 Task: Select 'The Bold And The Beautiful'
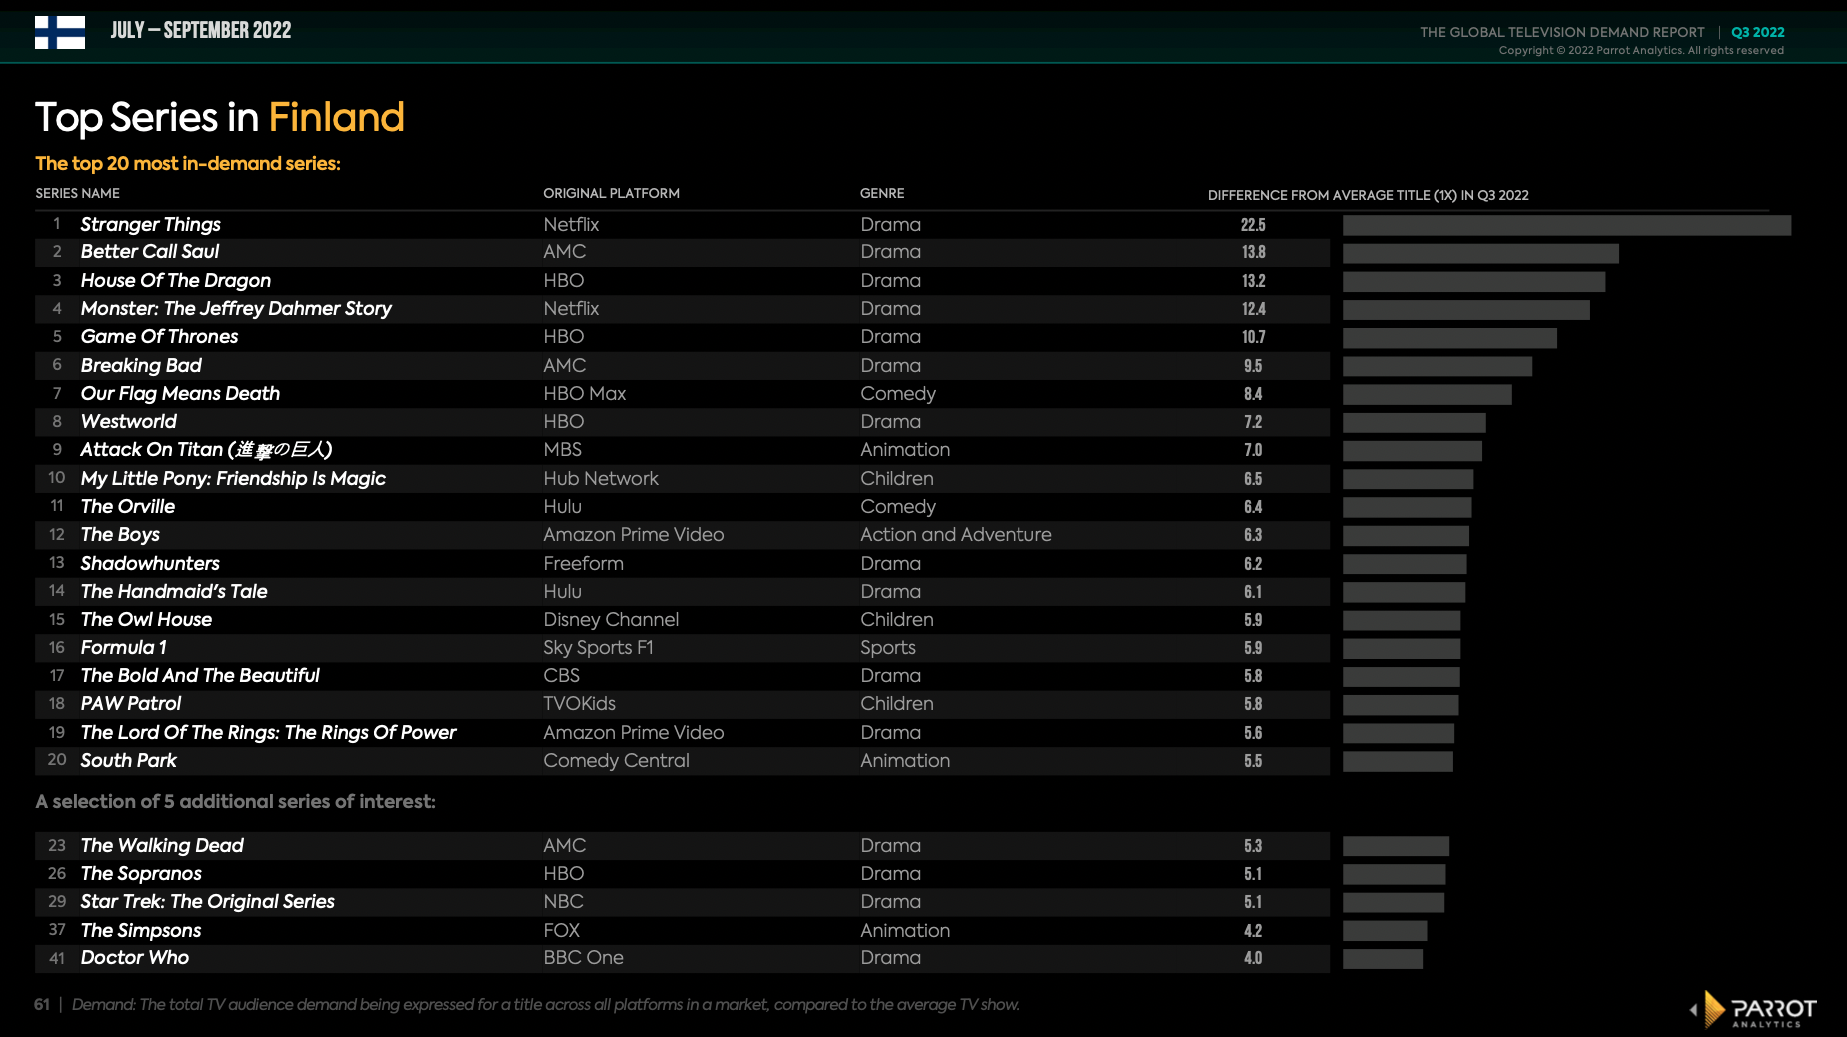[x=200, y=676]
